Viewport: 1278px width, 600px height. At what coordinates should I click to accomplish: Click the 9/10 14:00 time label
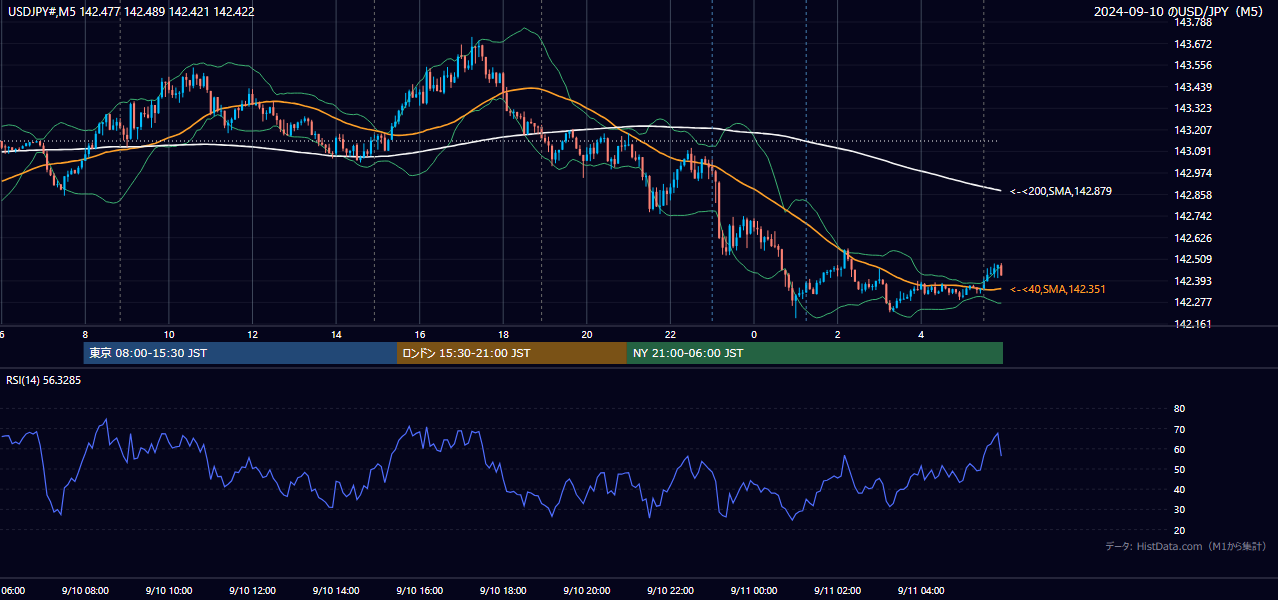(x=336, y=590)
